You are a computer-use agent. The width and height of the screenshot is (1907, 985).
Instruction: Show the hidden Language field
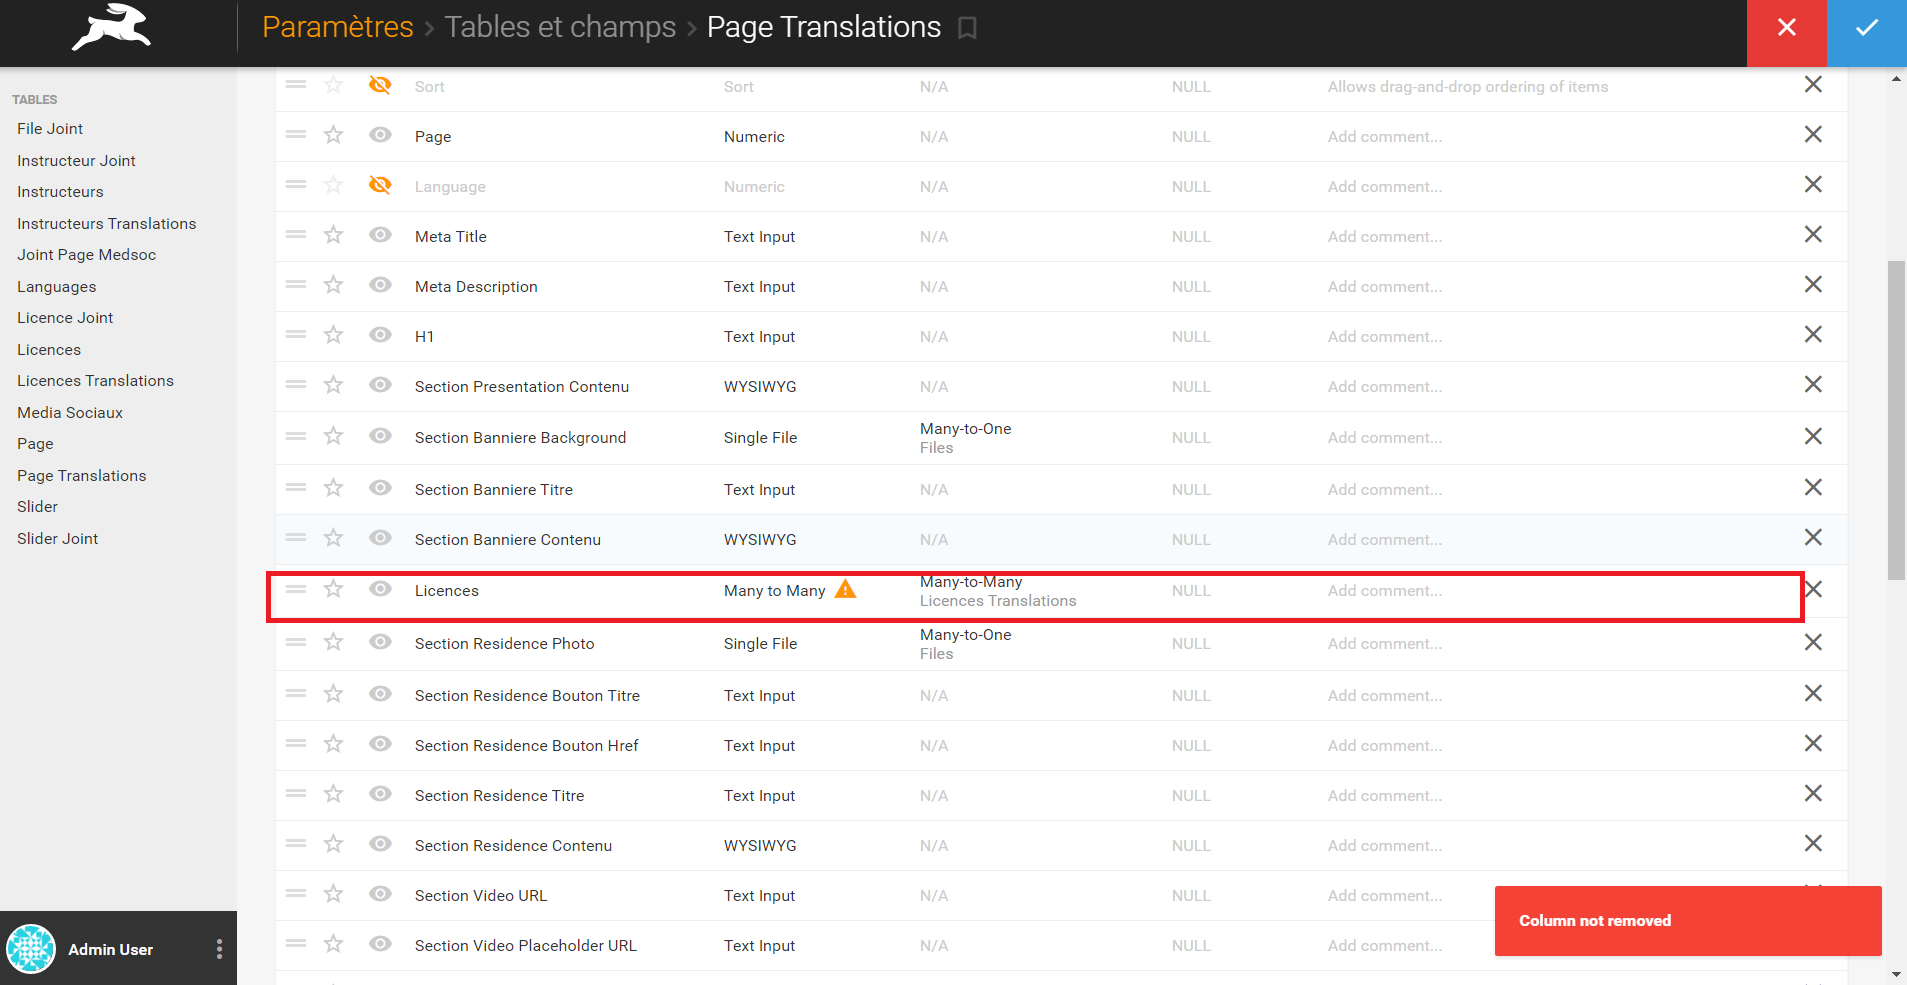pyautogui.click(x=380, y=185)
